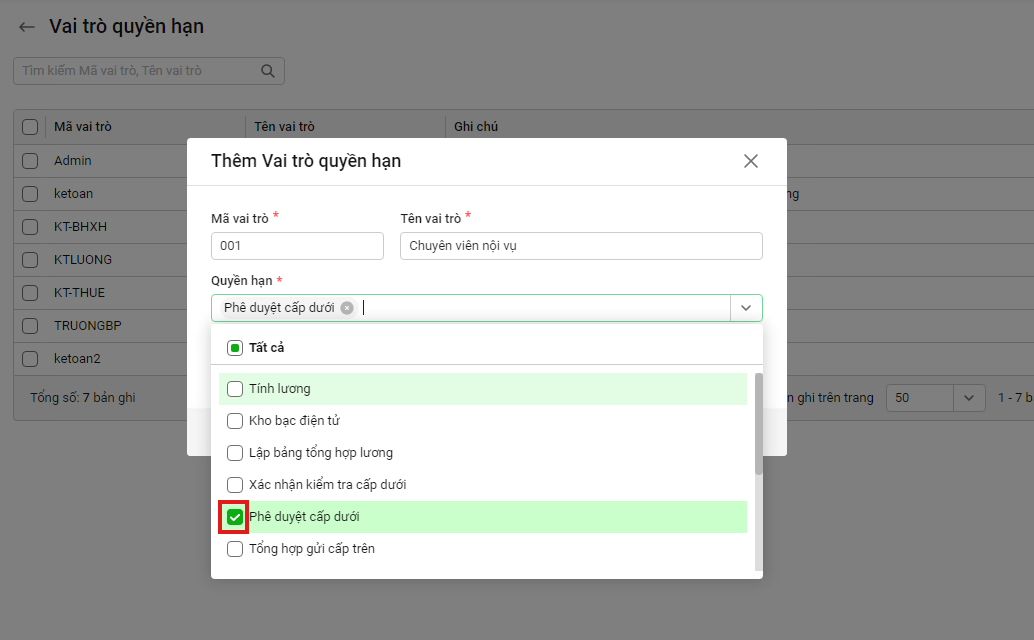Click the Mã vai trò input field
The image size is (1034, 640).
coord(297,246)
